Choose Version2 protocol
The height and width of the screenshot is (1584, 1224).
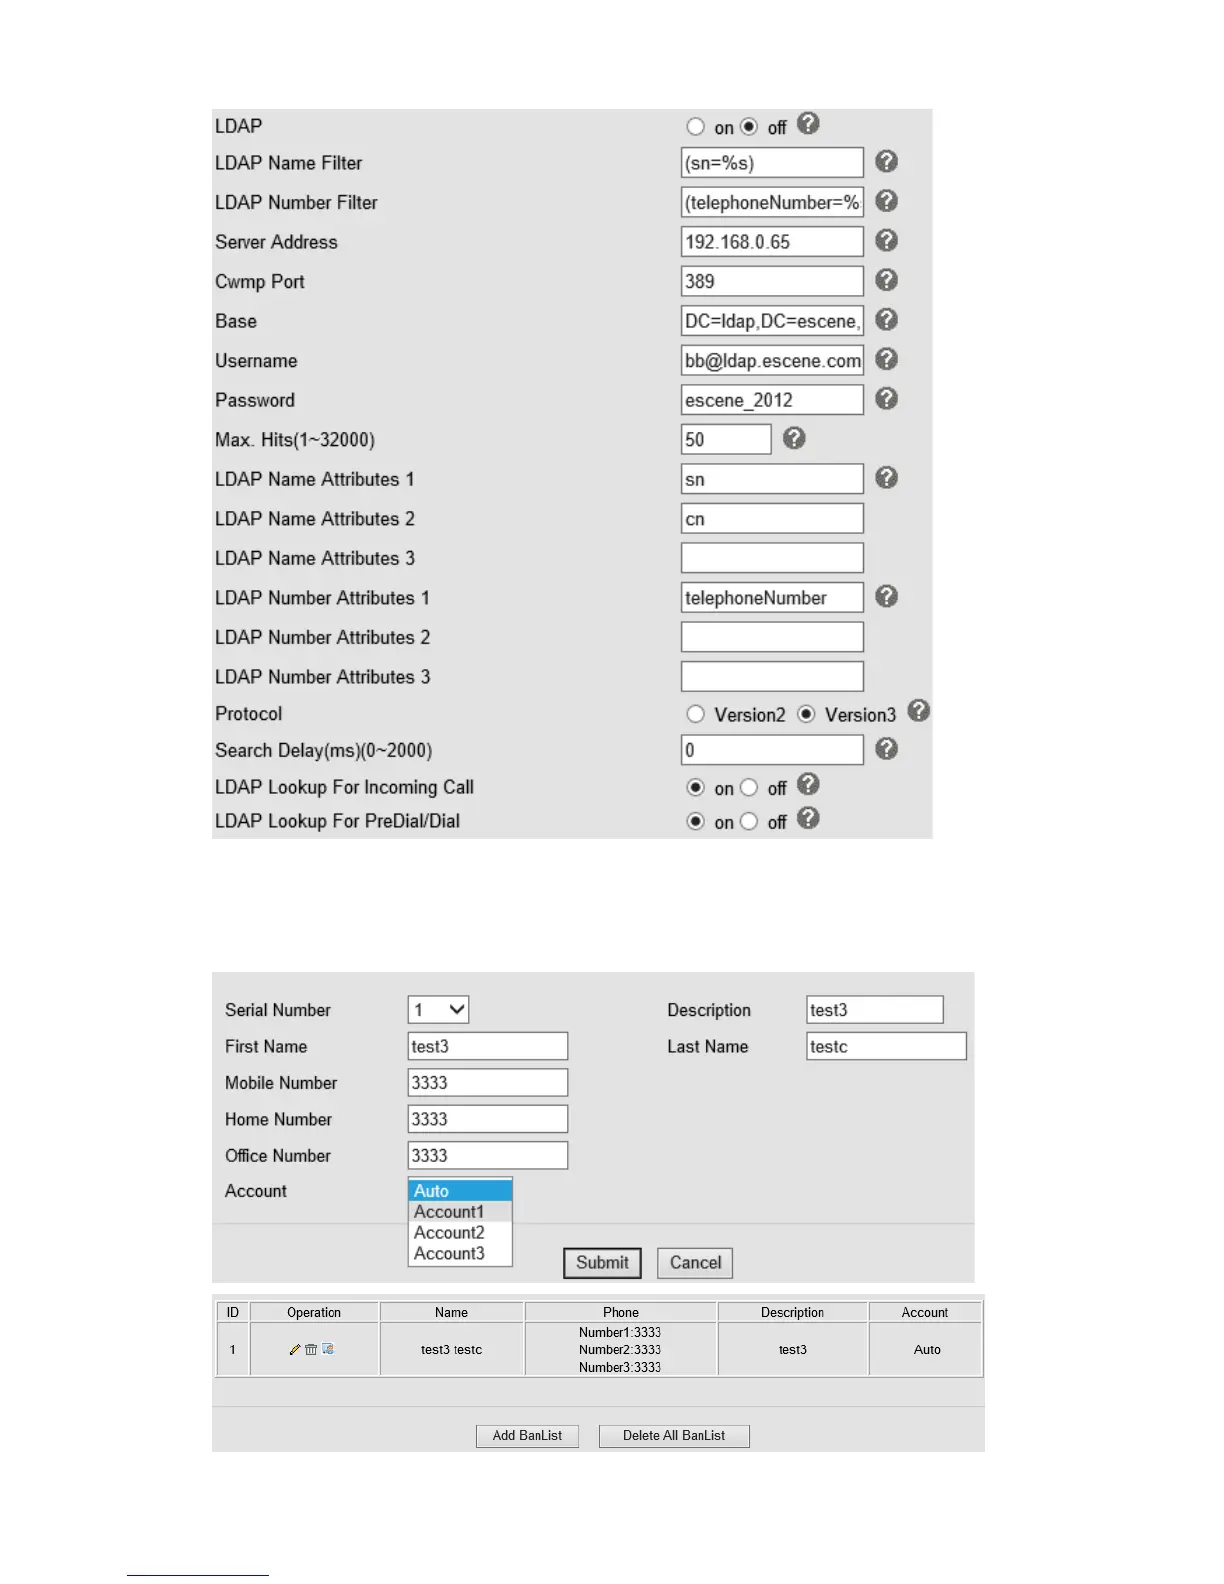[696, 714]
